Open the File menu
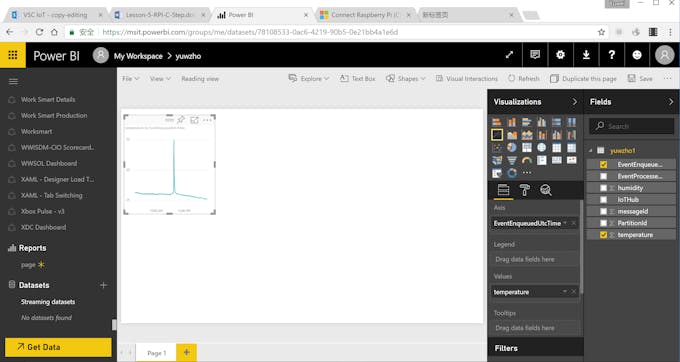 [x=131, y=78]
